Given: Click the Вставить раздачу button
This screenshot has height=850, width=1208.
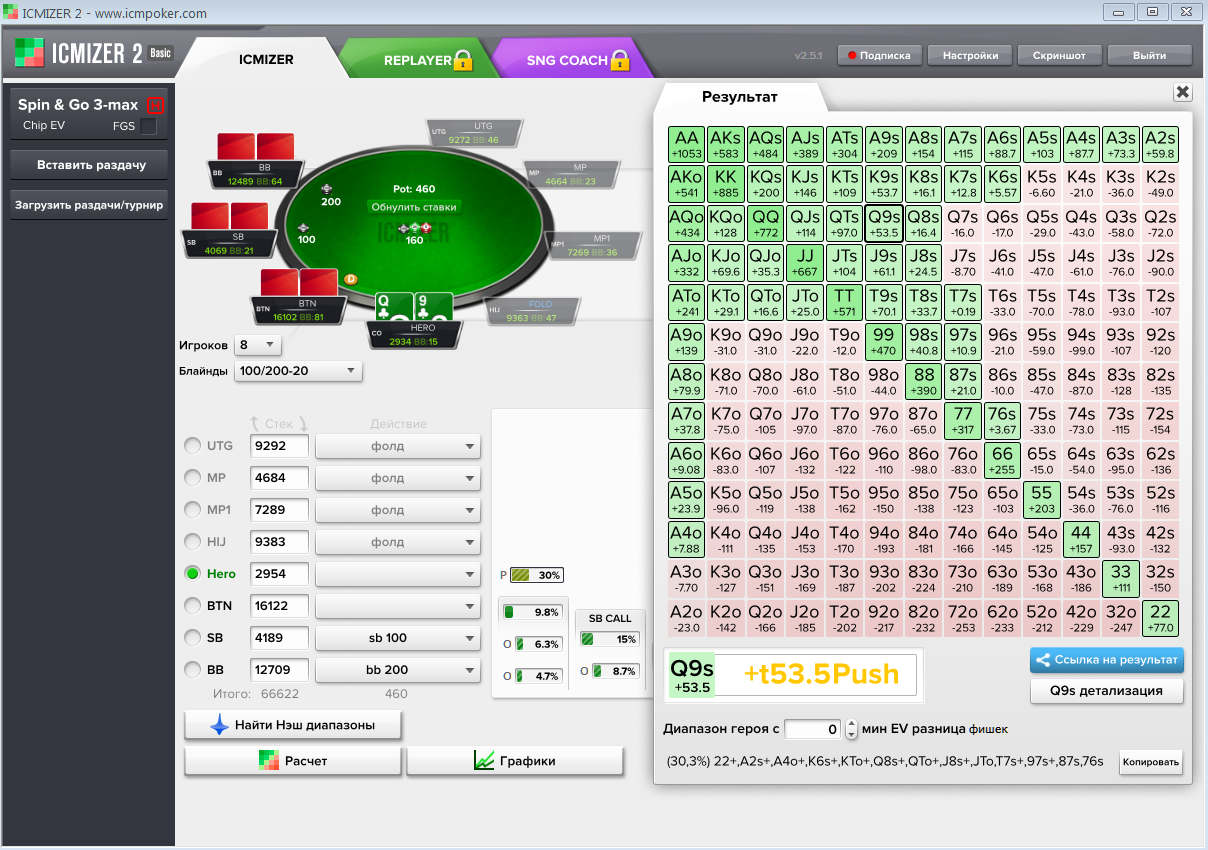Looking at the screenshot, I should pyautogui.click(x=91, y=165).
